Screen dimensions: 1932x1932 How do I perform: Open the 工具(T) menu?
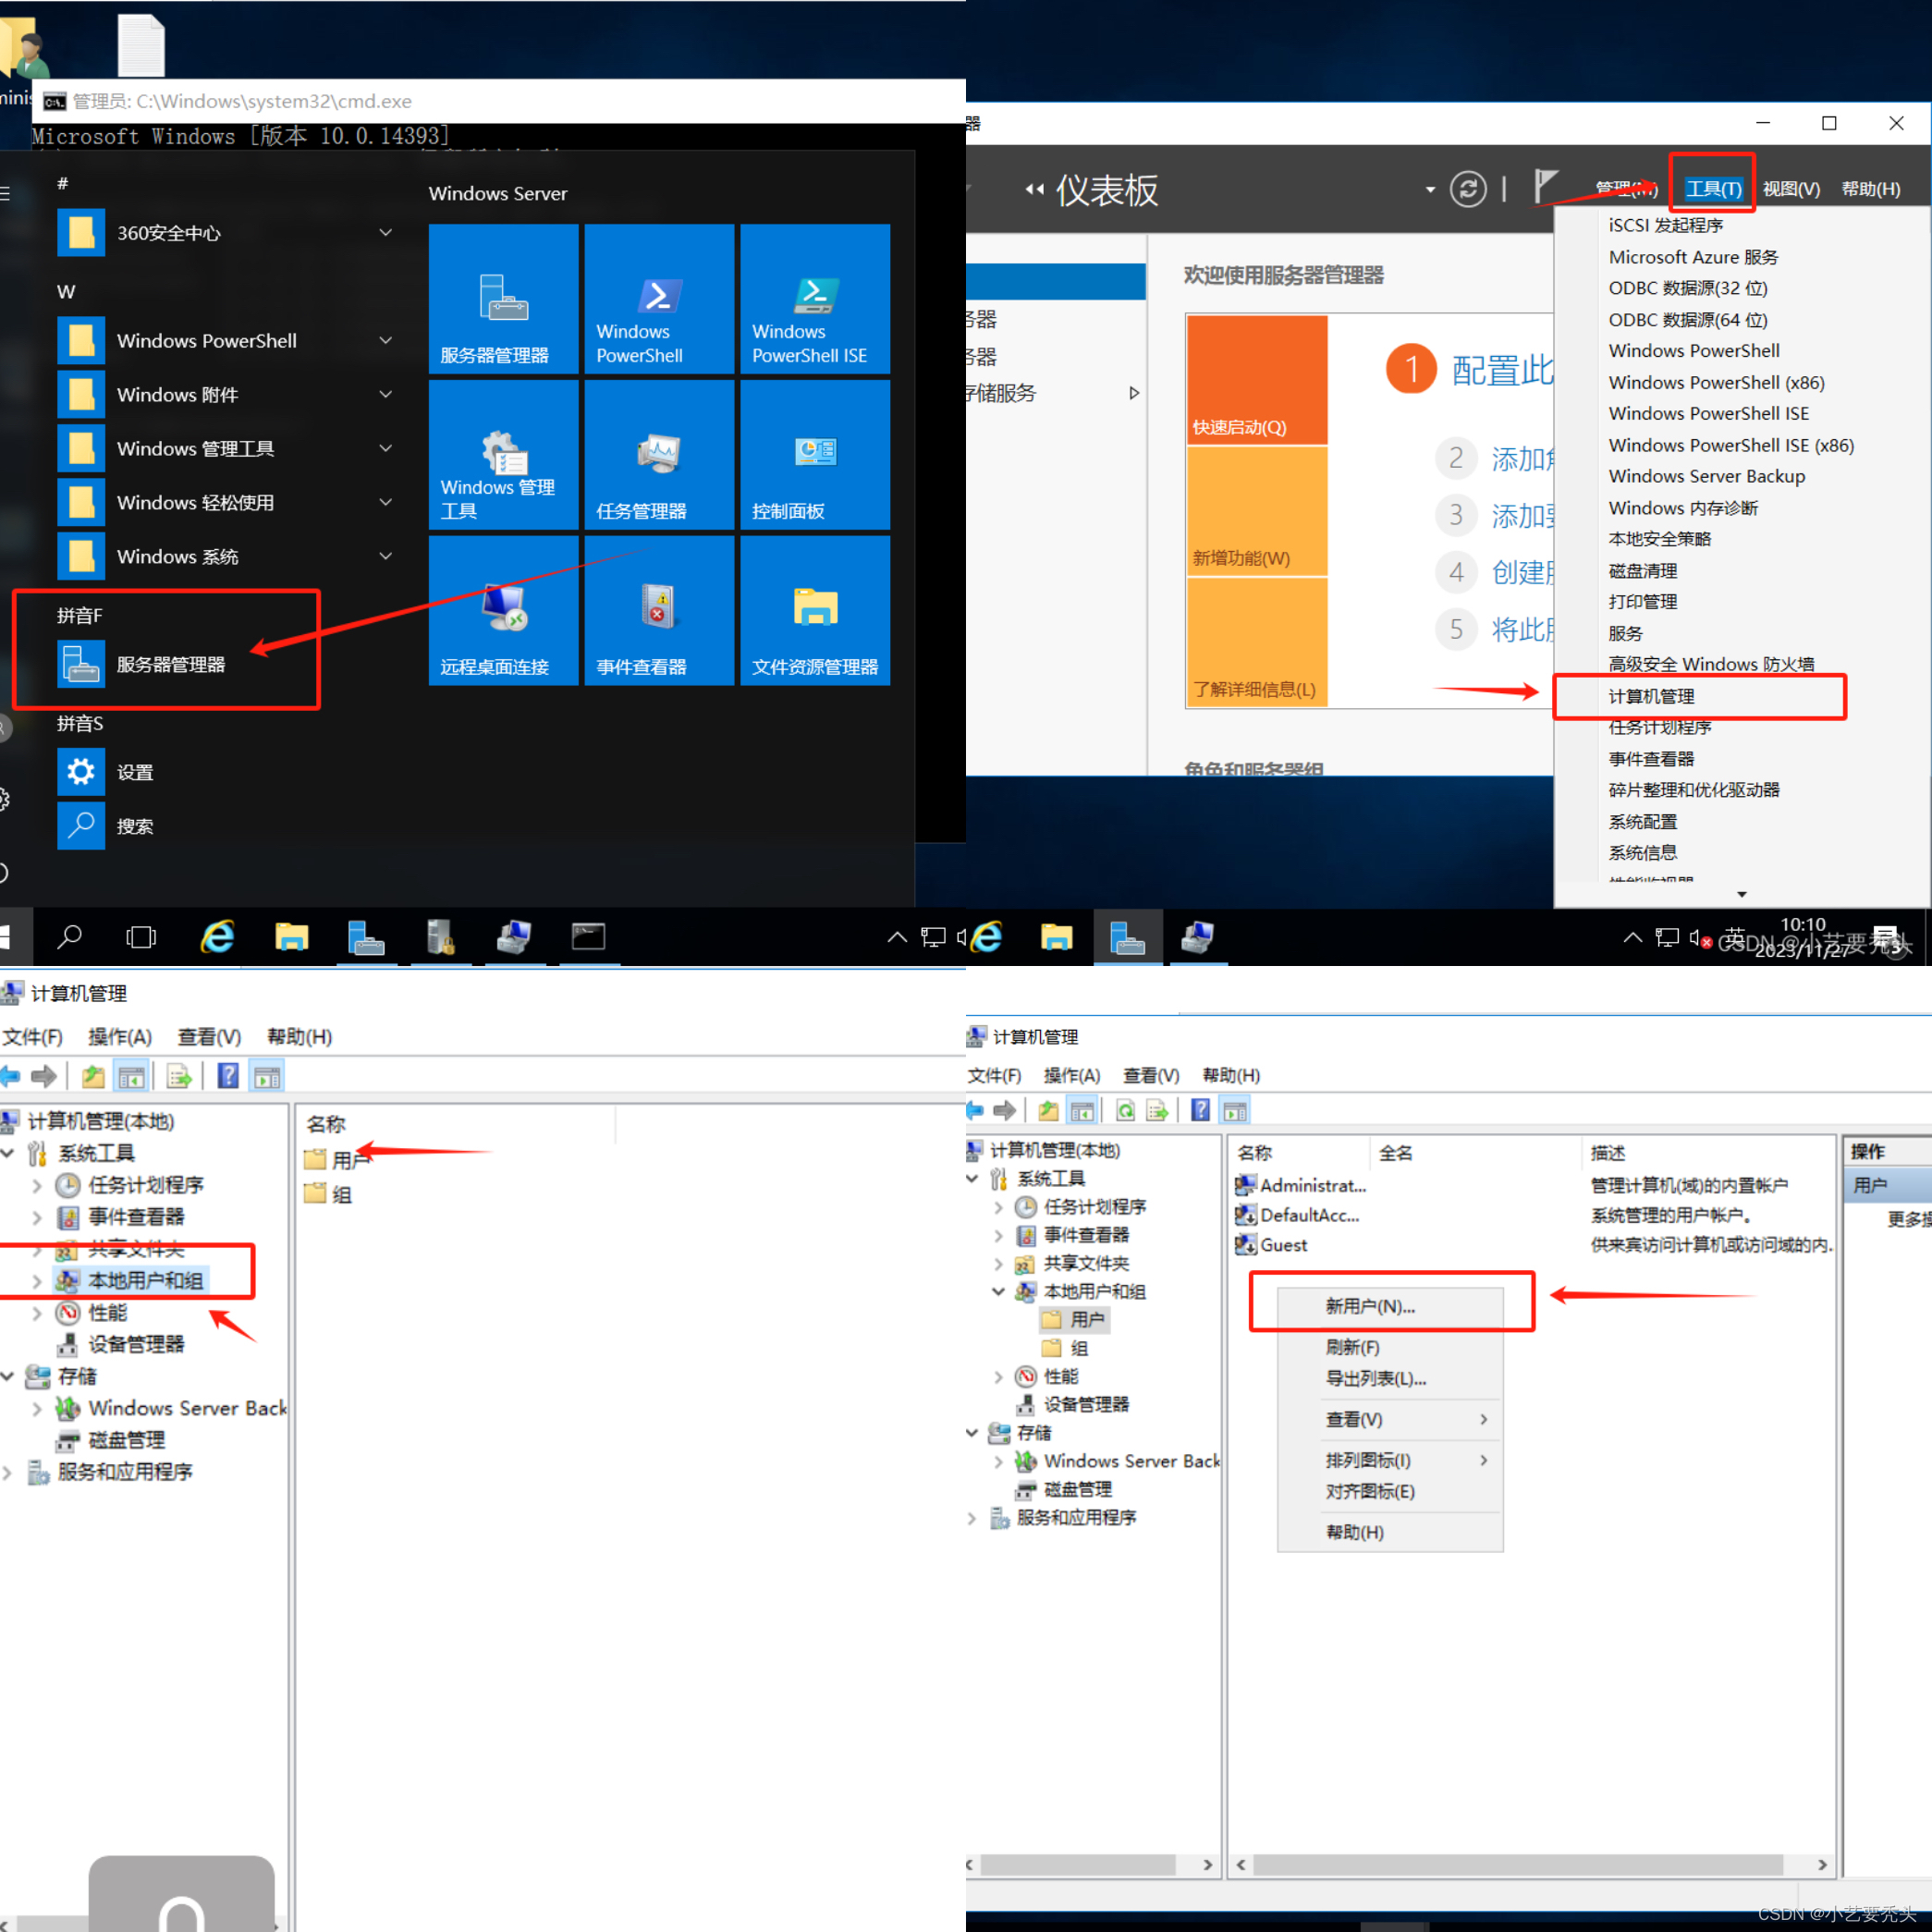point(1712,189)
